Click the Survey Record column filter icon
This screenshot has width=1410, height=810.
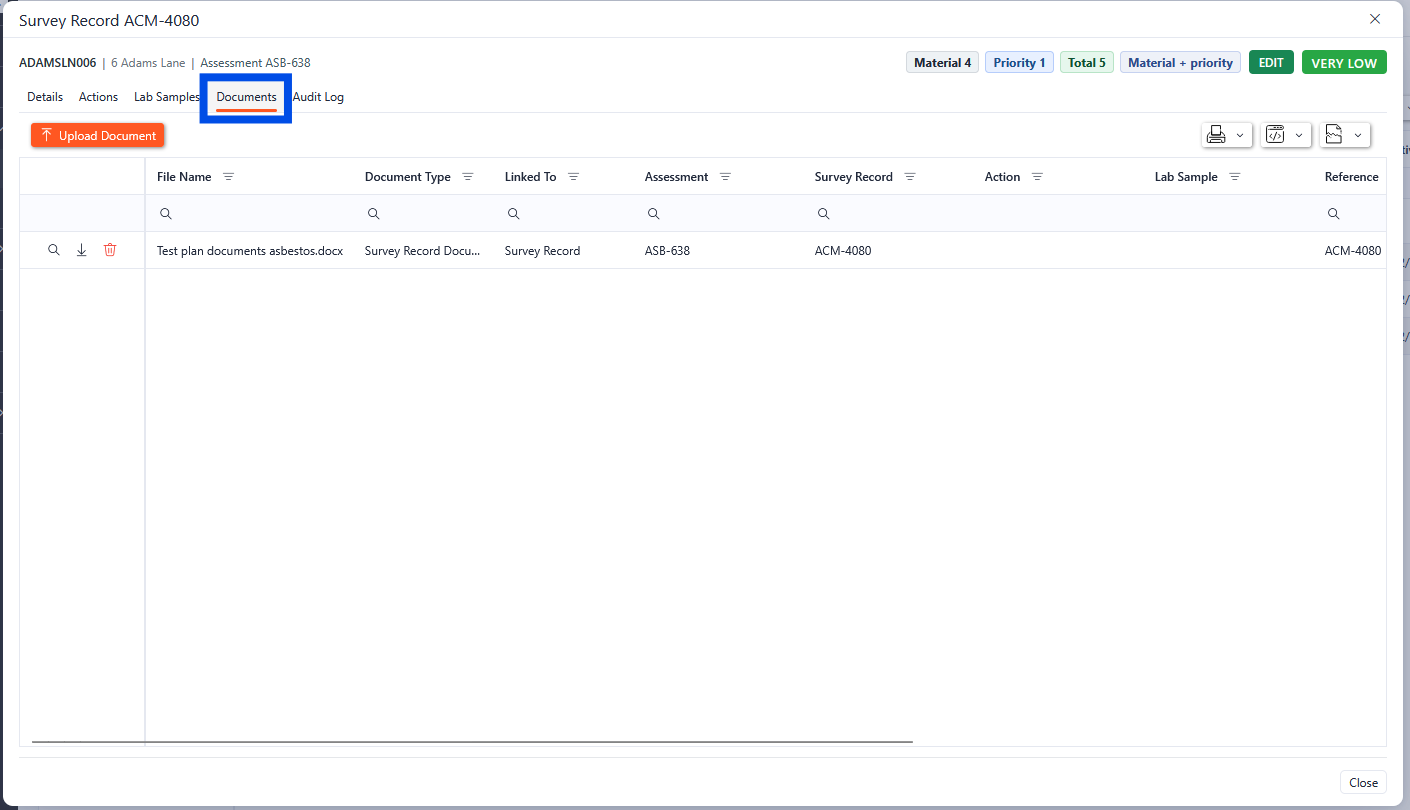pos(910,177)
